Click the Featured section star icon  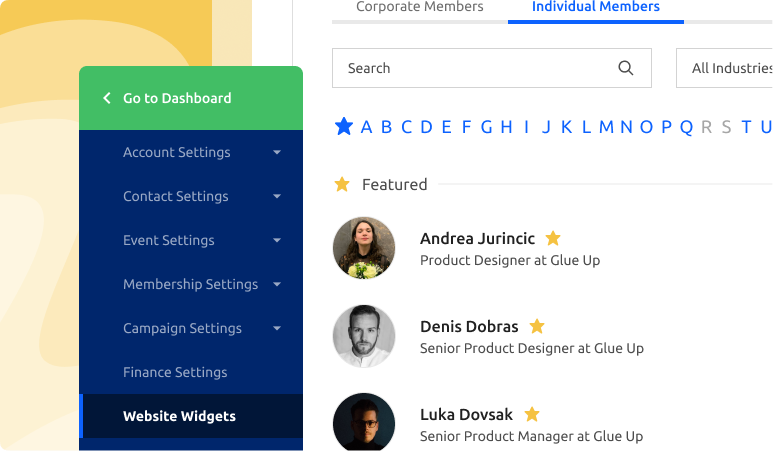pos(342,185)
